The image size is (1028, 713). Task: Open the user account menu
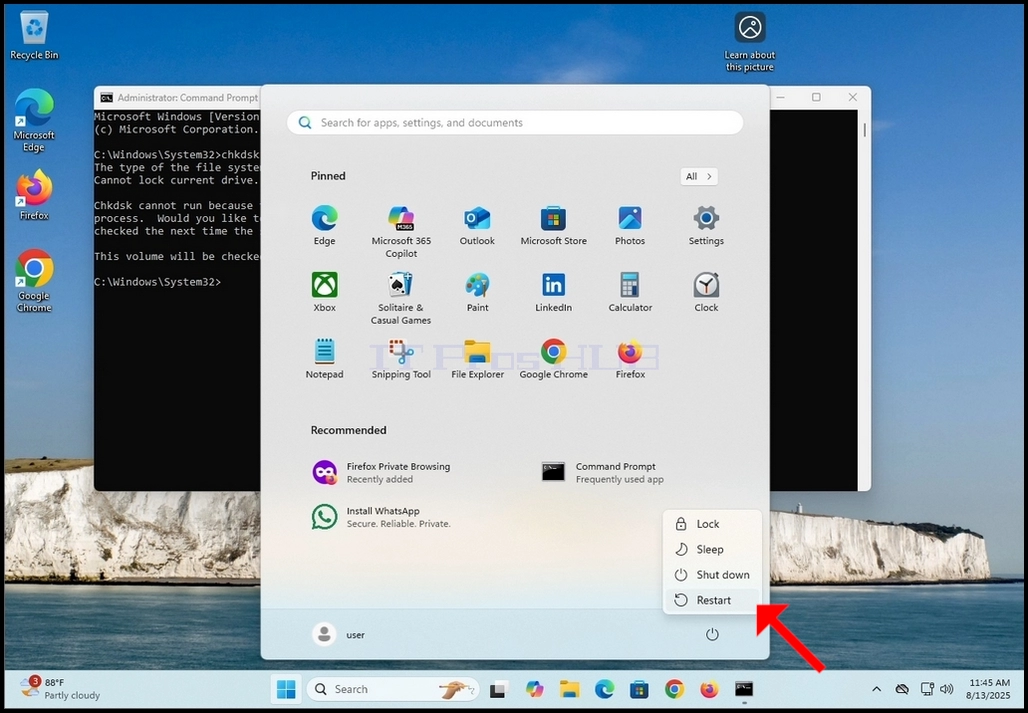coord(339,634)
